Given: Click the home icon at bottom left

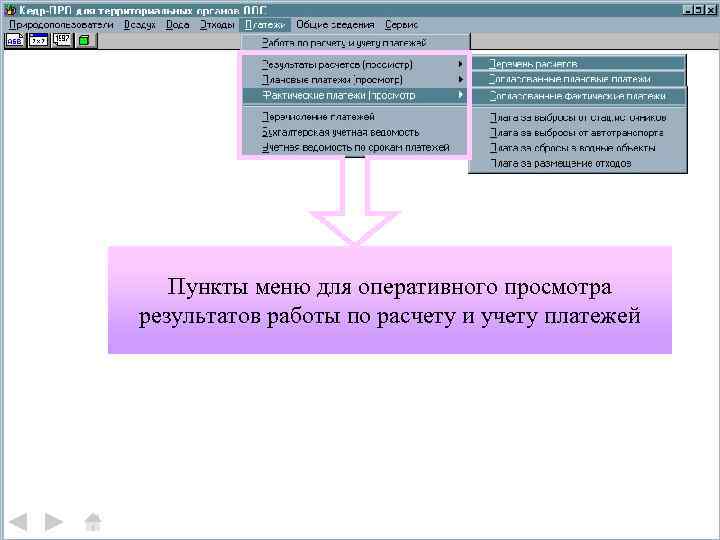Looking at the screenshot, I should click(92, 522).
